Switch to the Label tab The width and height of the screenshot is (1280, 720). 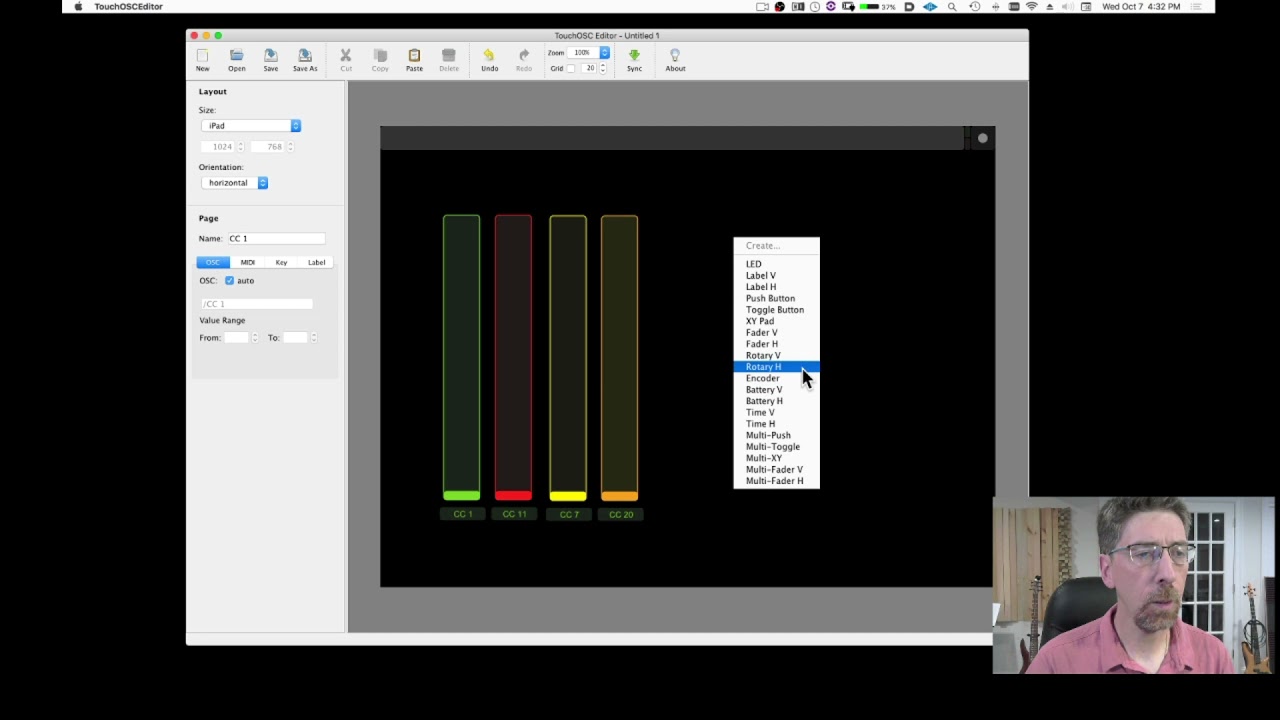click(x=316, y=262)
